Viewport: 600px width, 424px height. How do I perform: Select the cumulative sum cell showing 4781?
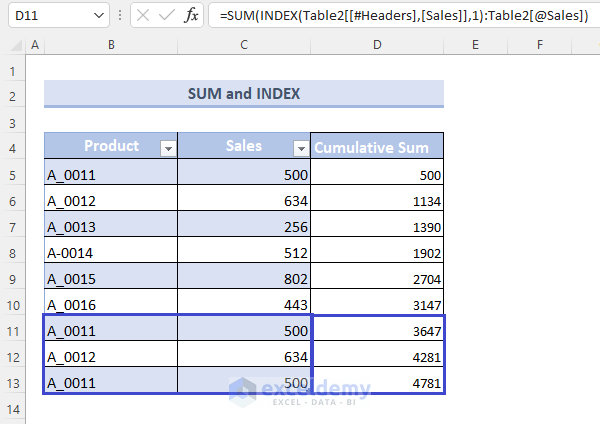[376, 383]
